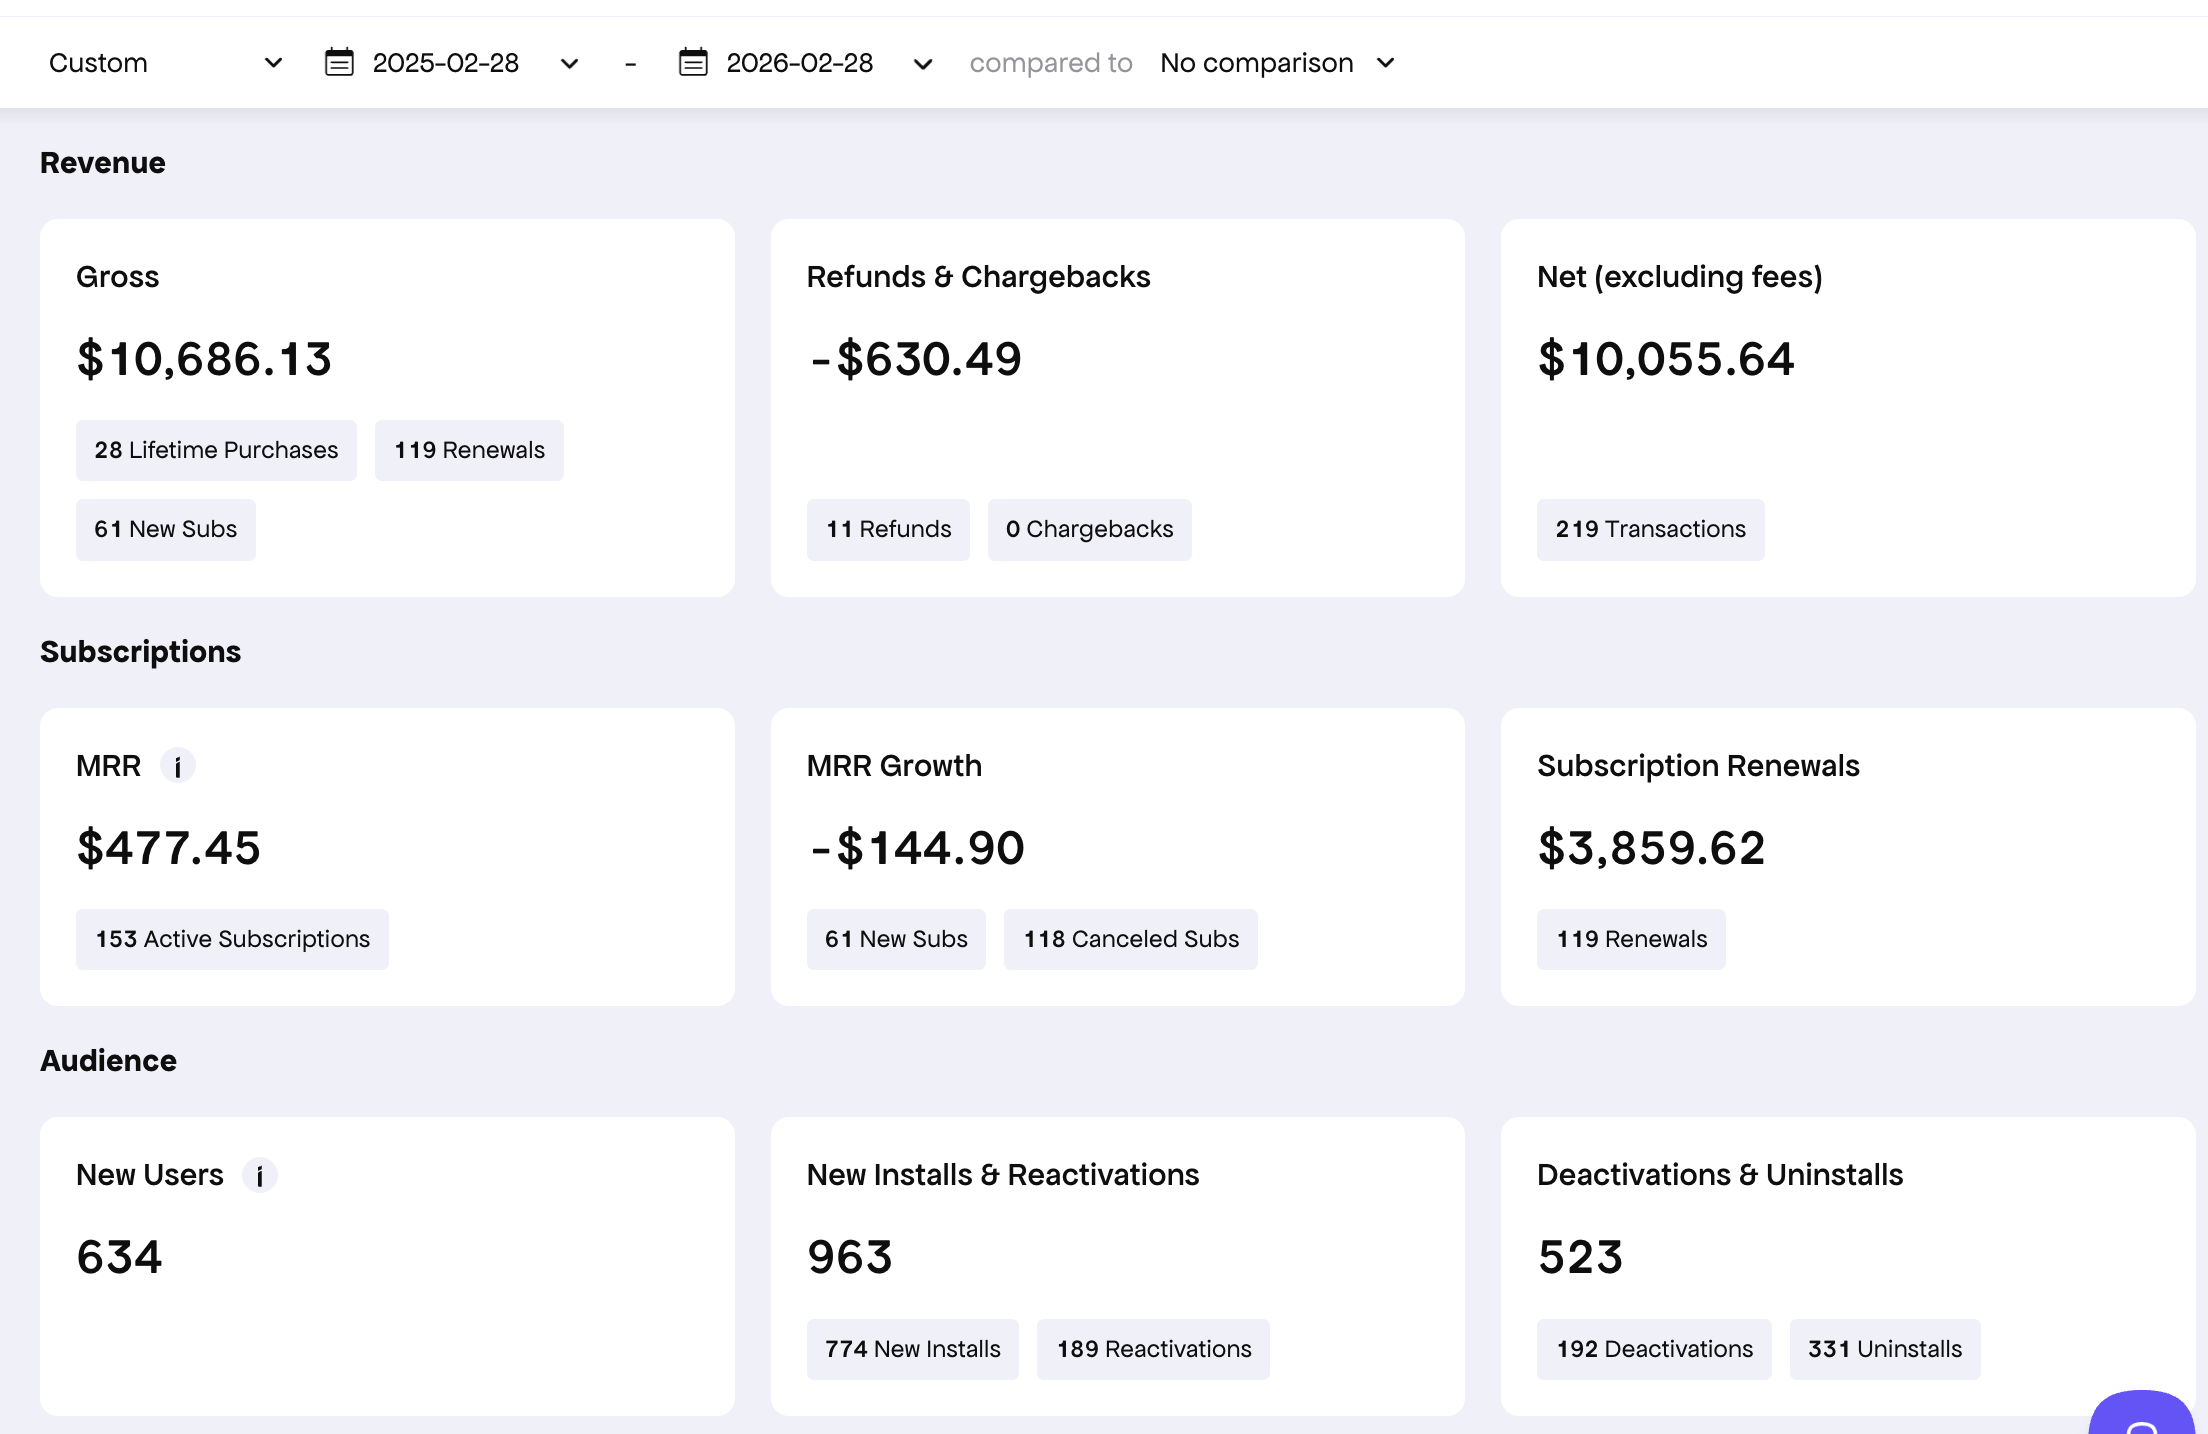Image resolution: width=2208 pixels, height=1434 pixels.
Task: Click the start date calendar icon
Action: tap(339, 62)
